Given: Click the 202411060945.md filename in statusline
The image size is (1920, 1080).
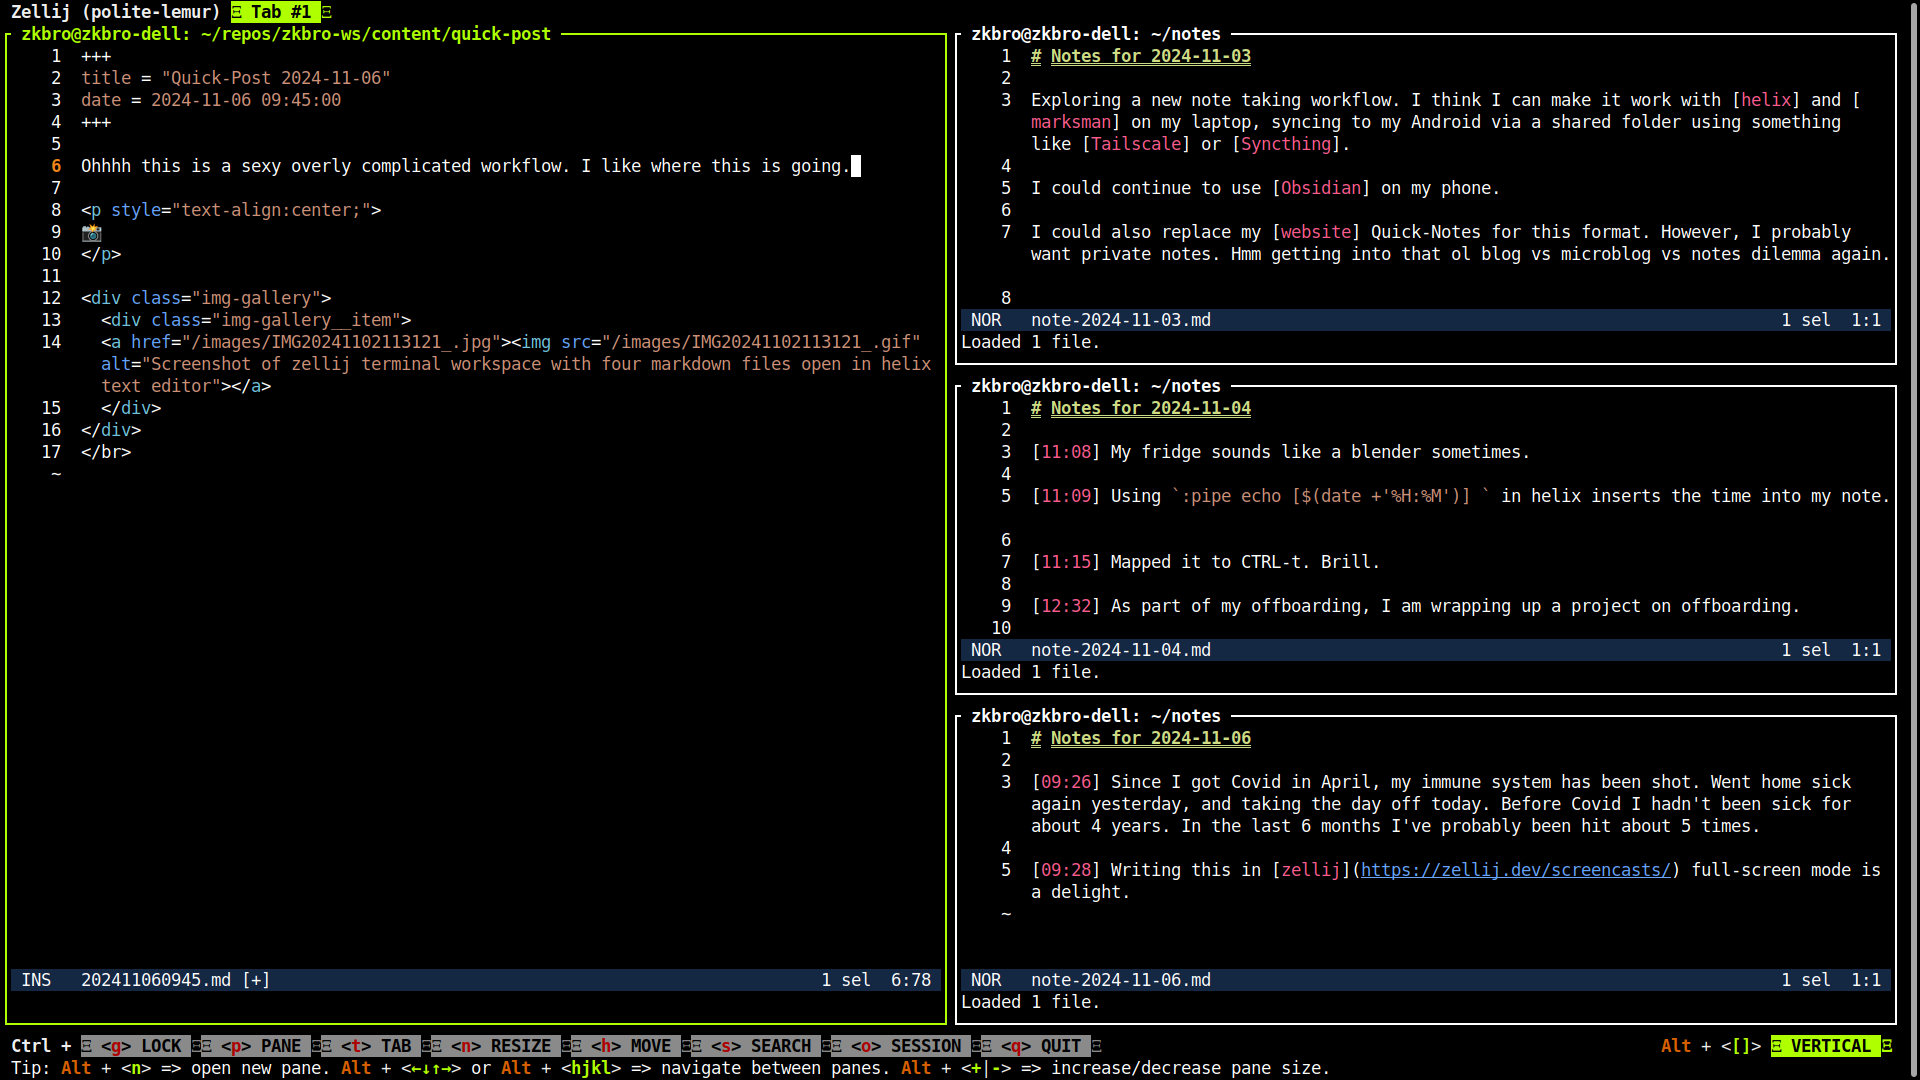Looking at the screenshot, I should 155,980.
